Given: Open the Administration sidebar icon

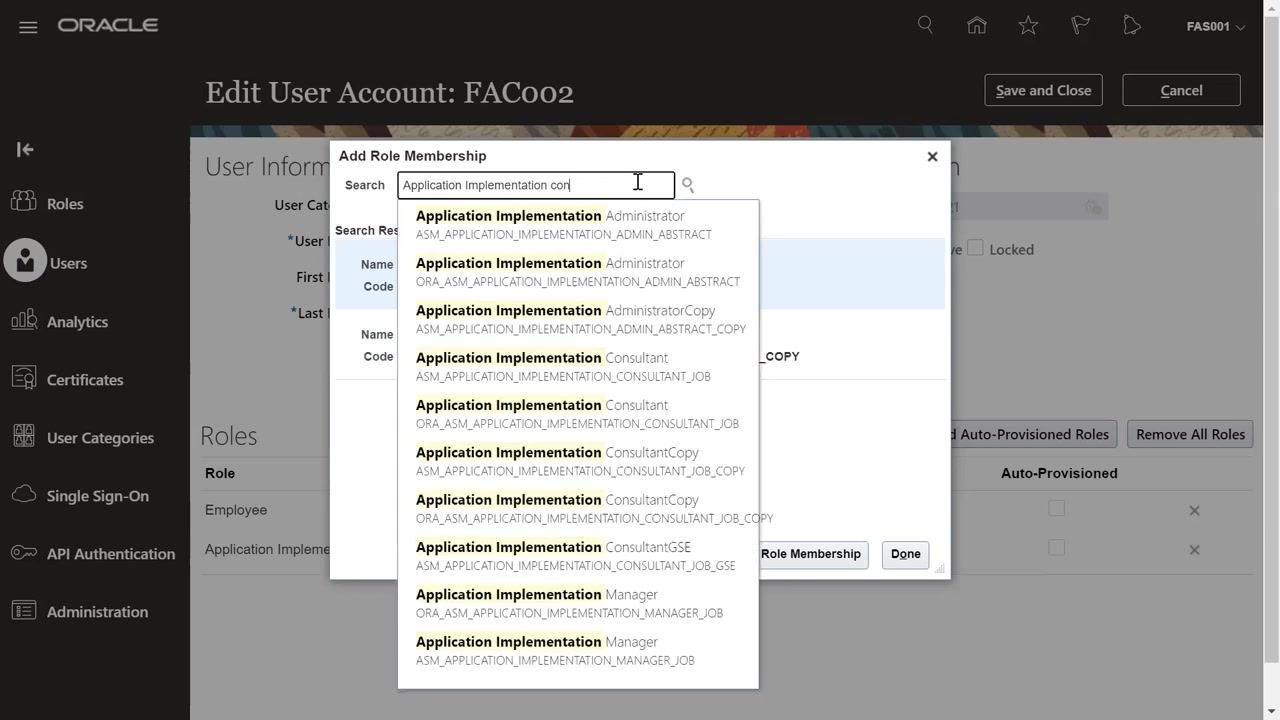Looking at the screenshot, I should 24,610.
